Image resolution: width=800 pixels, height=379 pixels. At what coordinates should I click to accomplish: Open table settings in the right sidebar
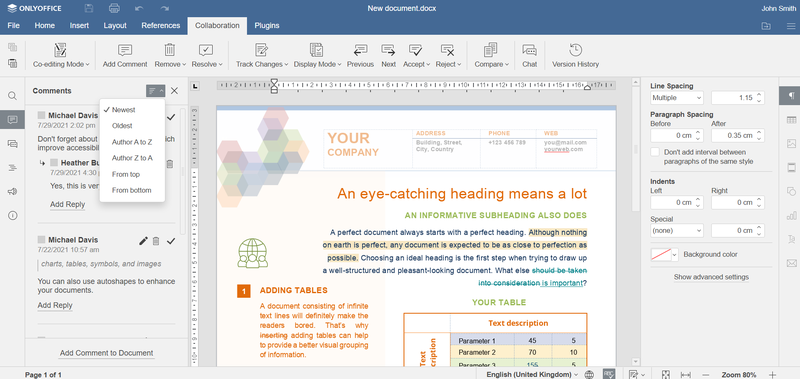(x=791, y=120)
